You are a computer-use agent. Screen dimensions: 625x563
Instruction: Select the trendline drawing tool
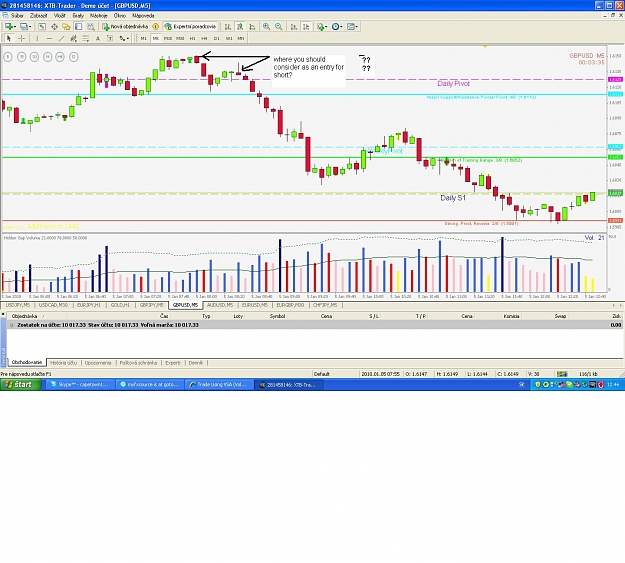coord(61,38)
